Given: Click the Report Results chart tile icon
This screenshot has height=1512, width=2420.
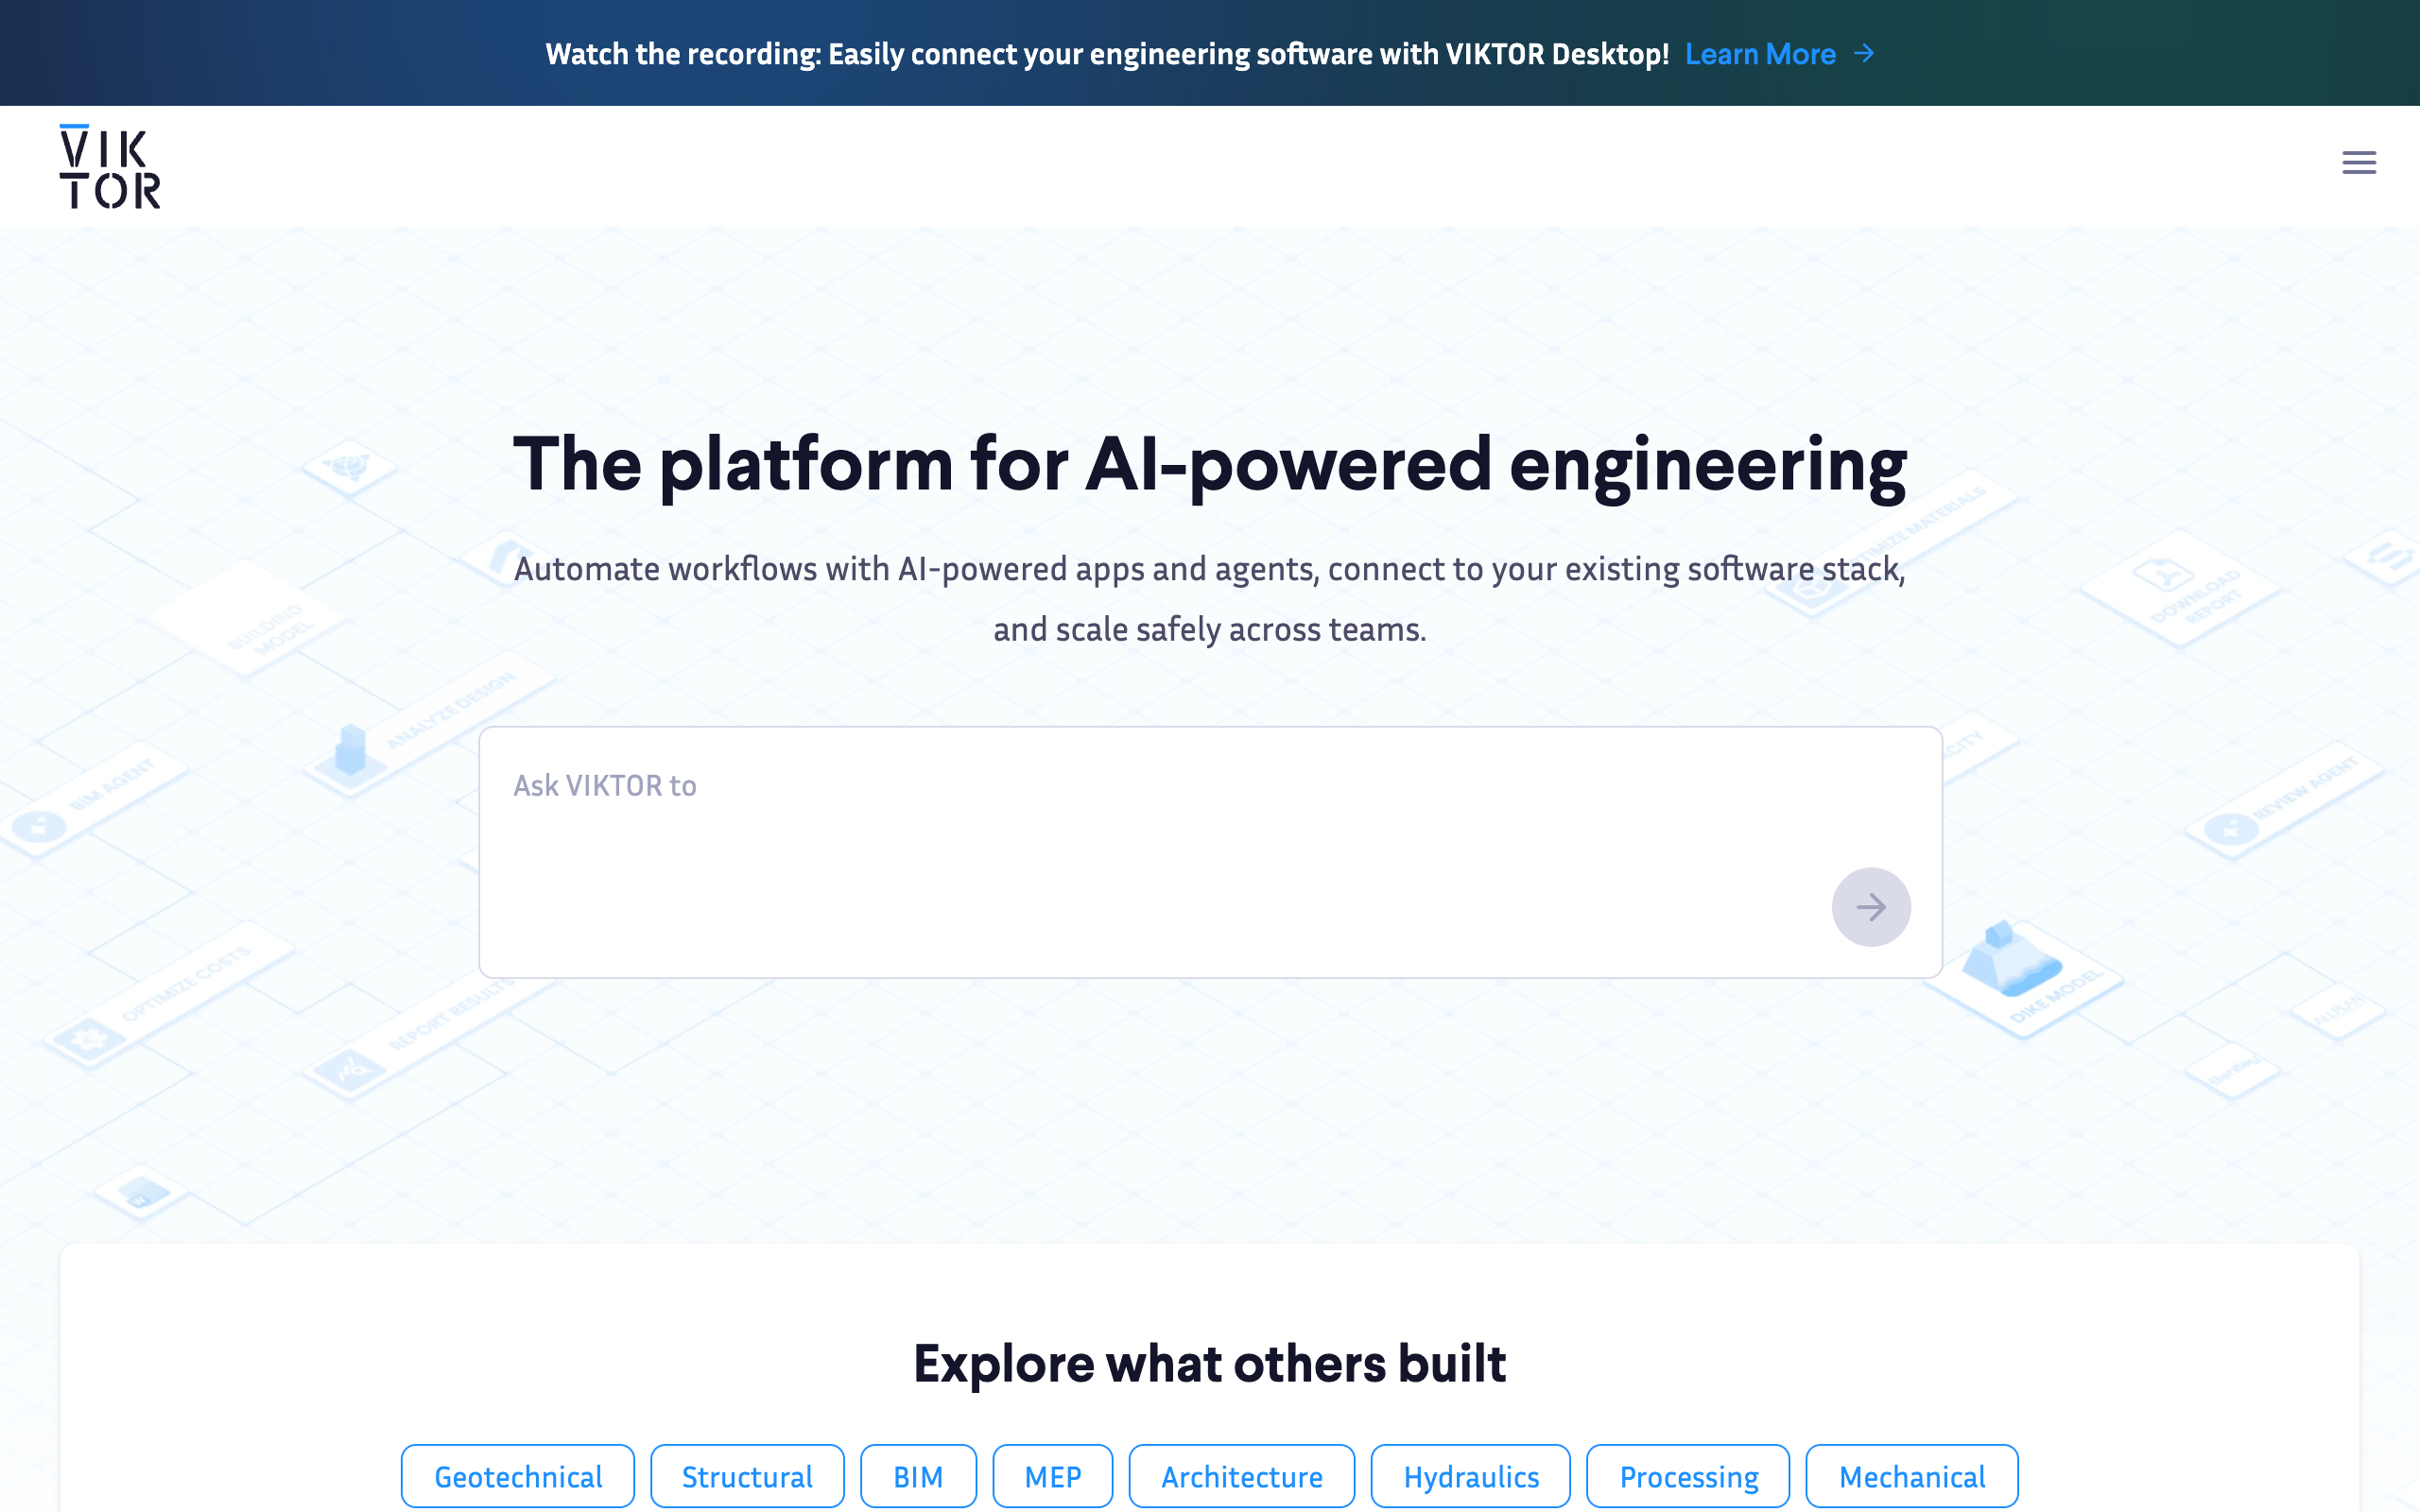Looking at the screenshot, I should click(349, 1072).
